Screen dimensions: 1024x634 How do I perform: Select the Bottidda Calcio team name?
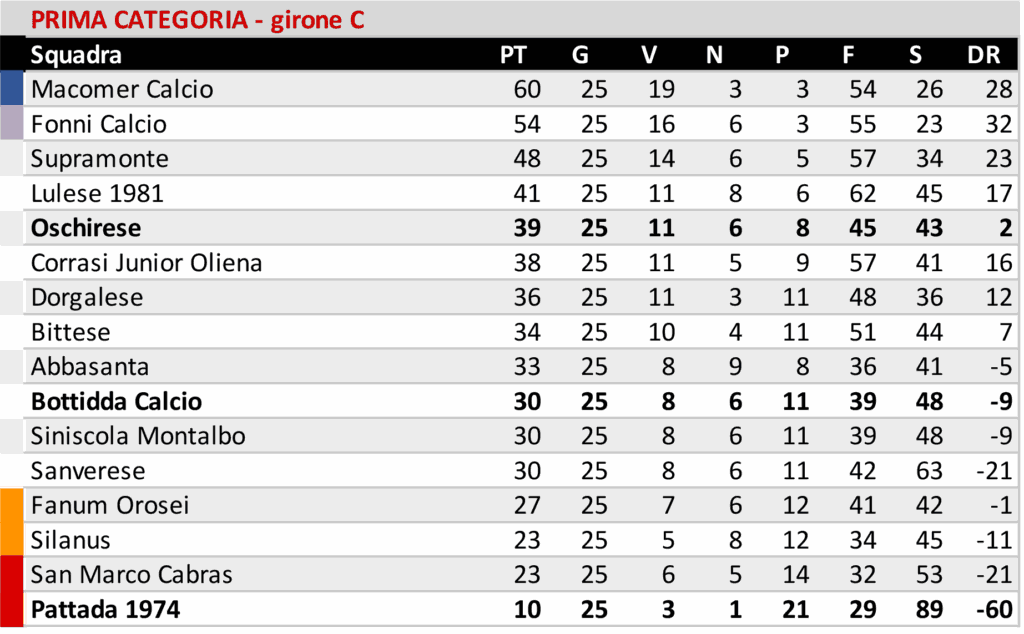tap(116, 402)
